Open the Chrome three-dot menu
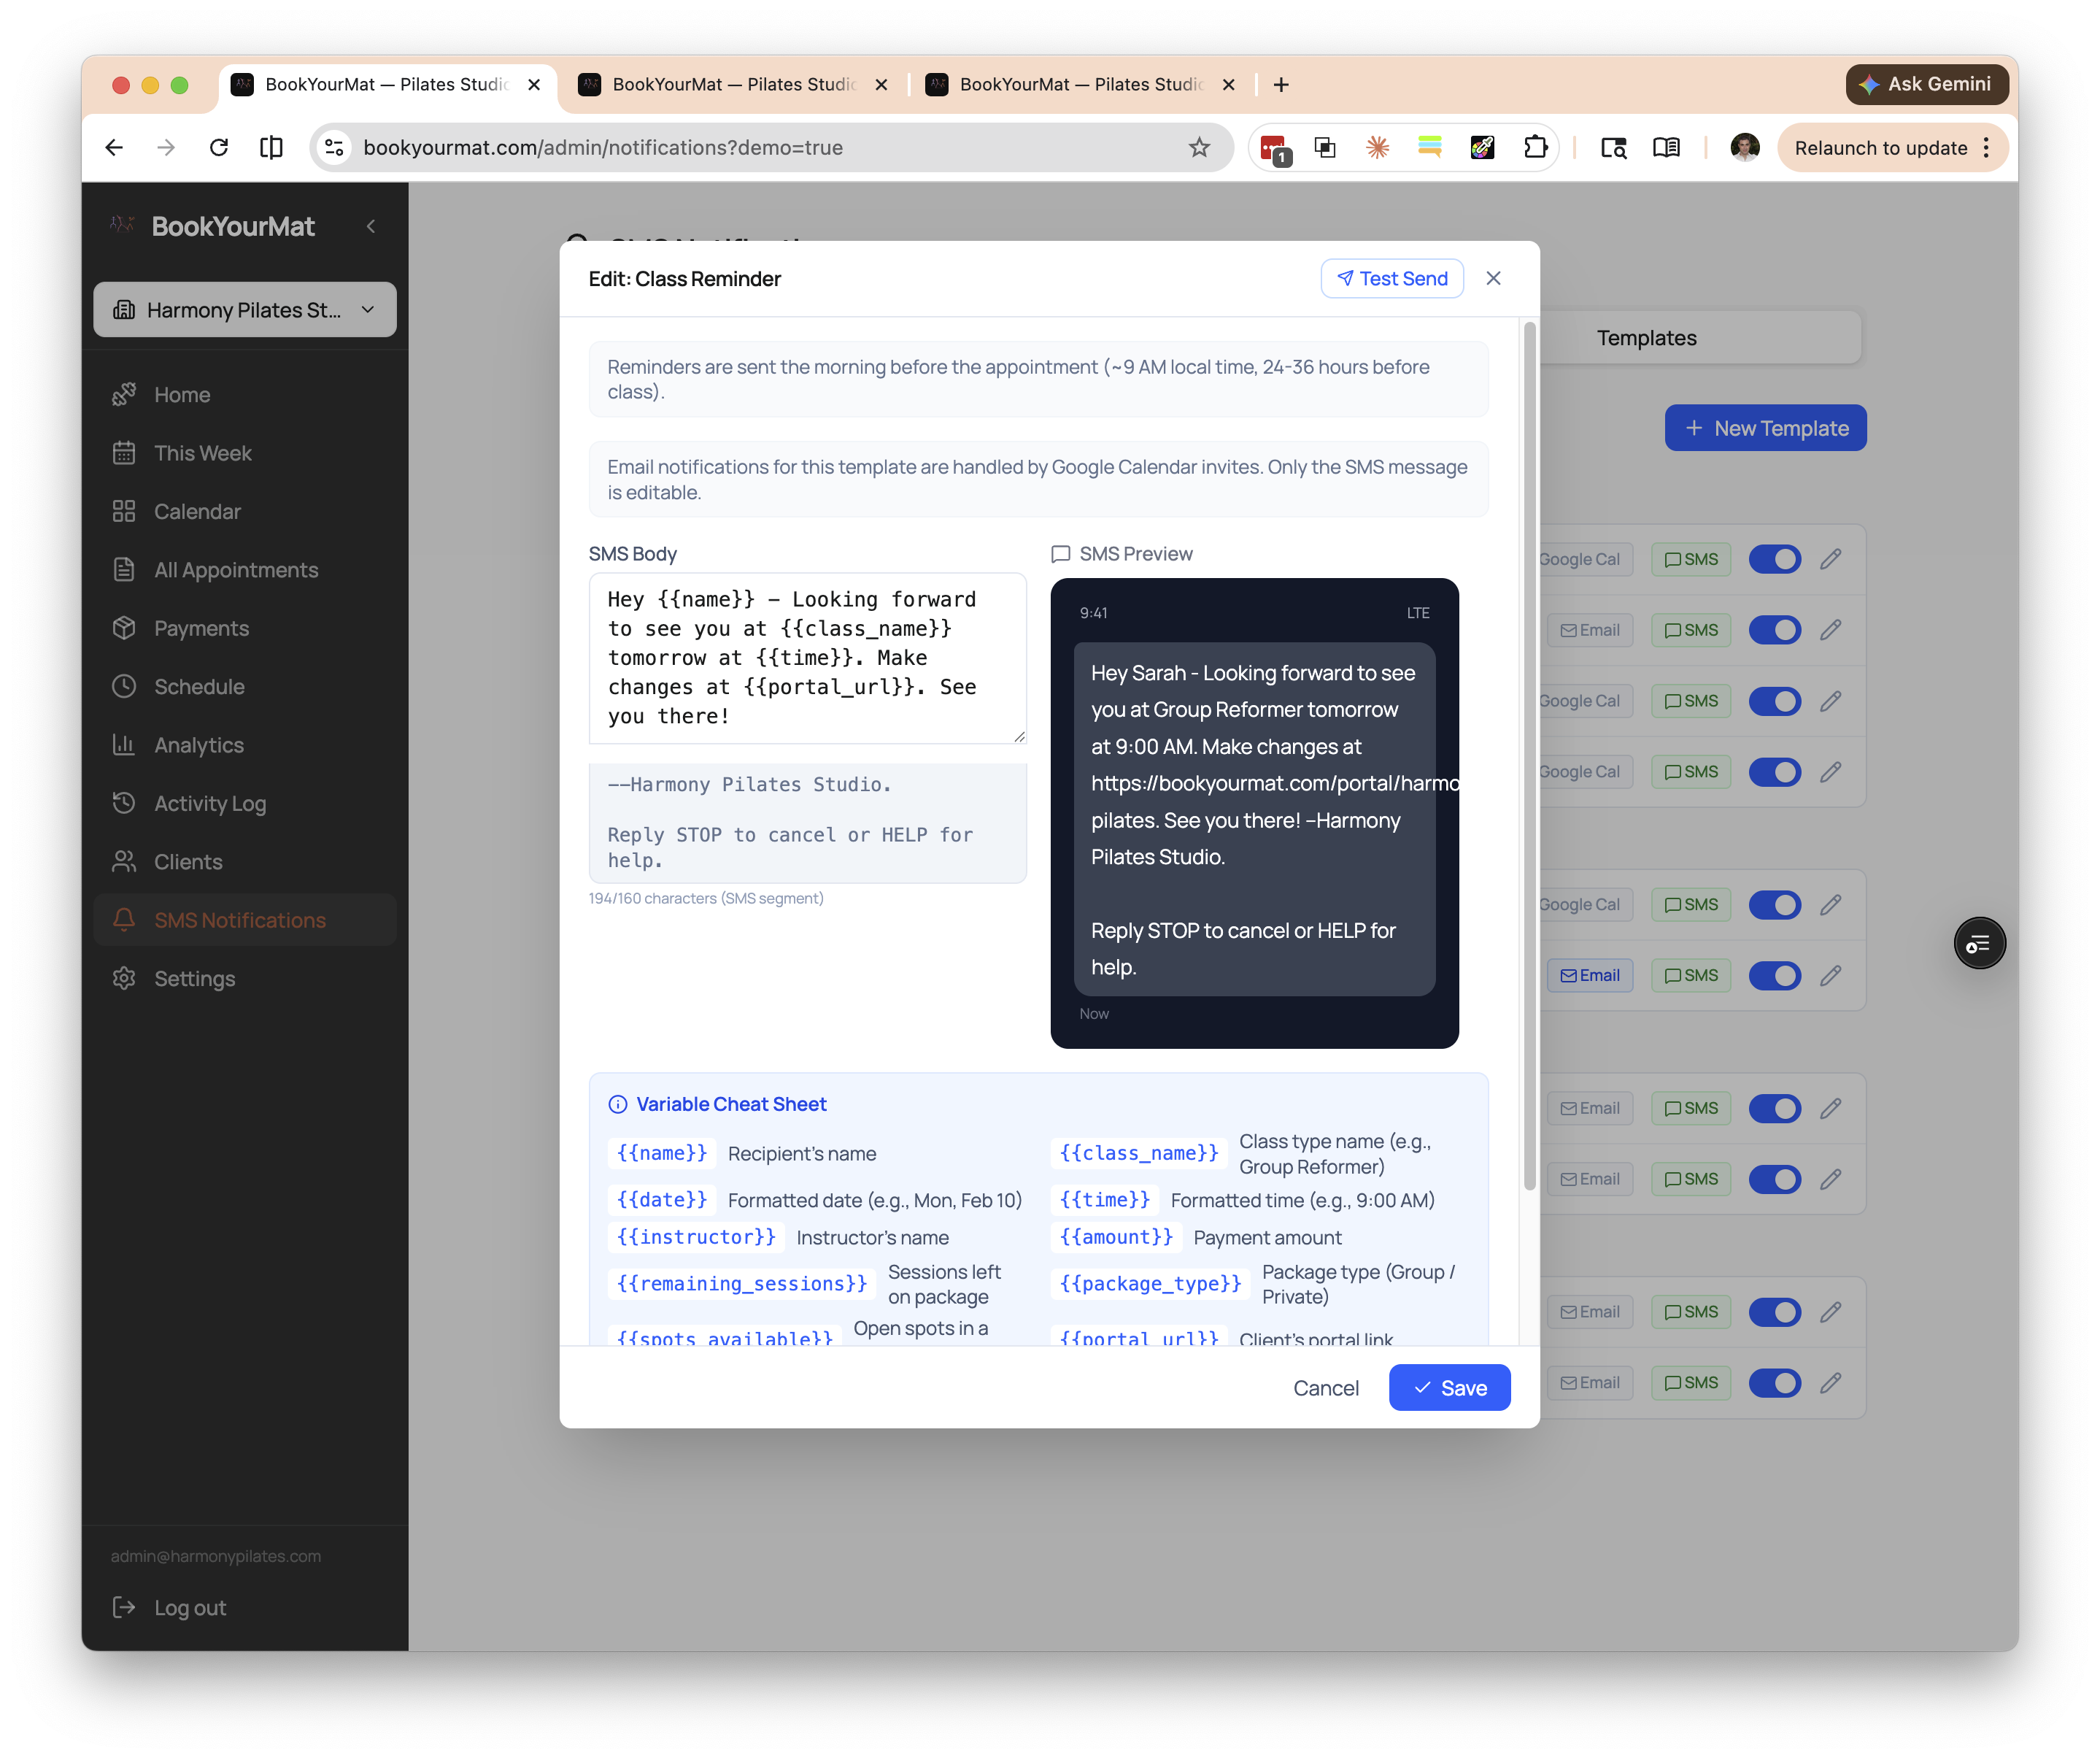Viewport: 2100px width, 1759px height. pos(1986,148)
